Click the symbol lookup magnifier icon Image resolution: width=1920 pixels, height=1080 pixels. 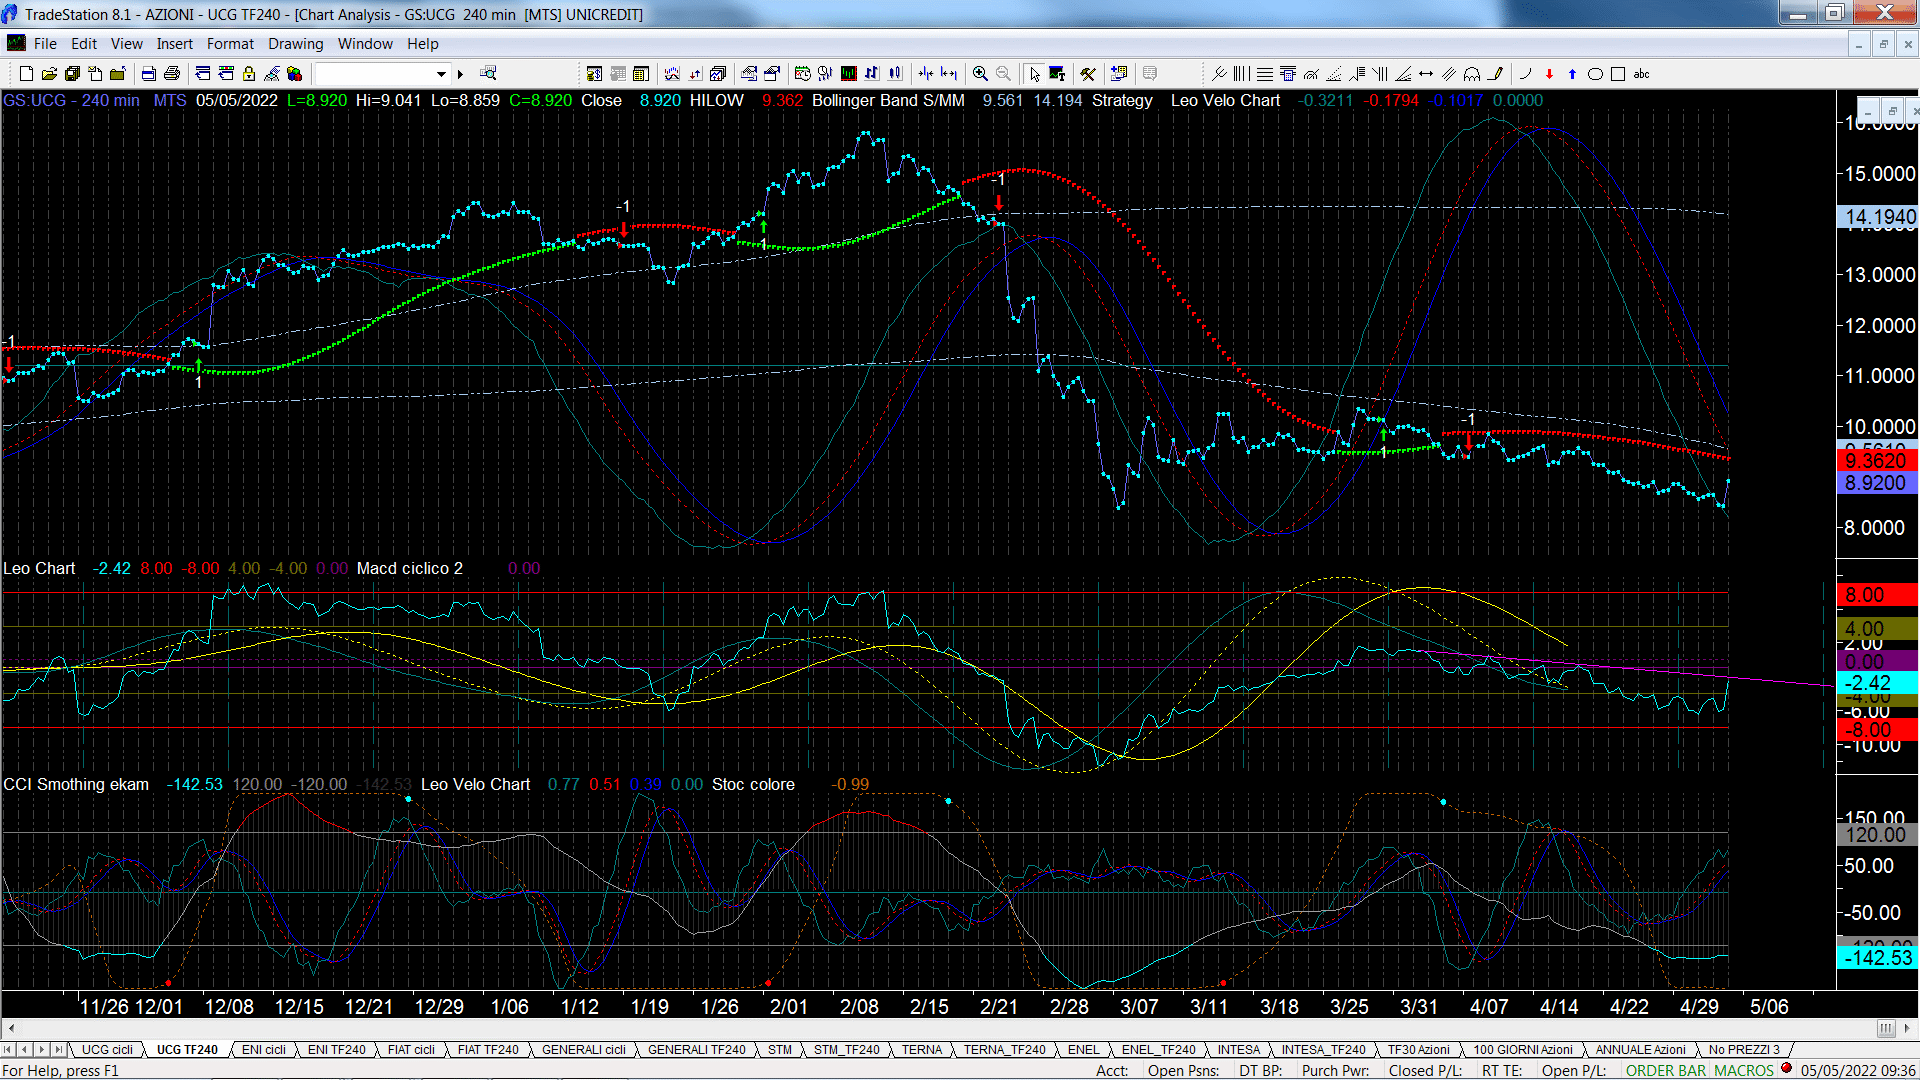[x=488, y=74]
